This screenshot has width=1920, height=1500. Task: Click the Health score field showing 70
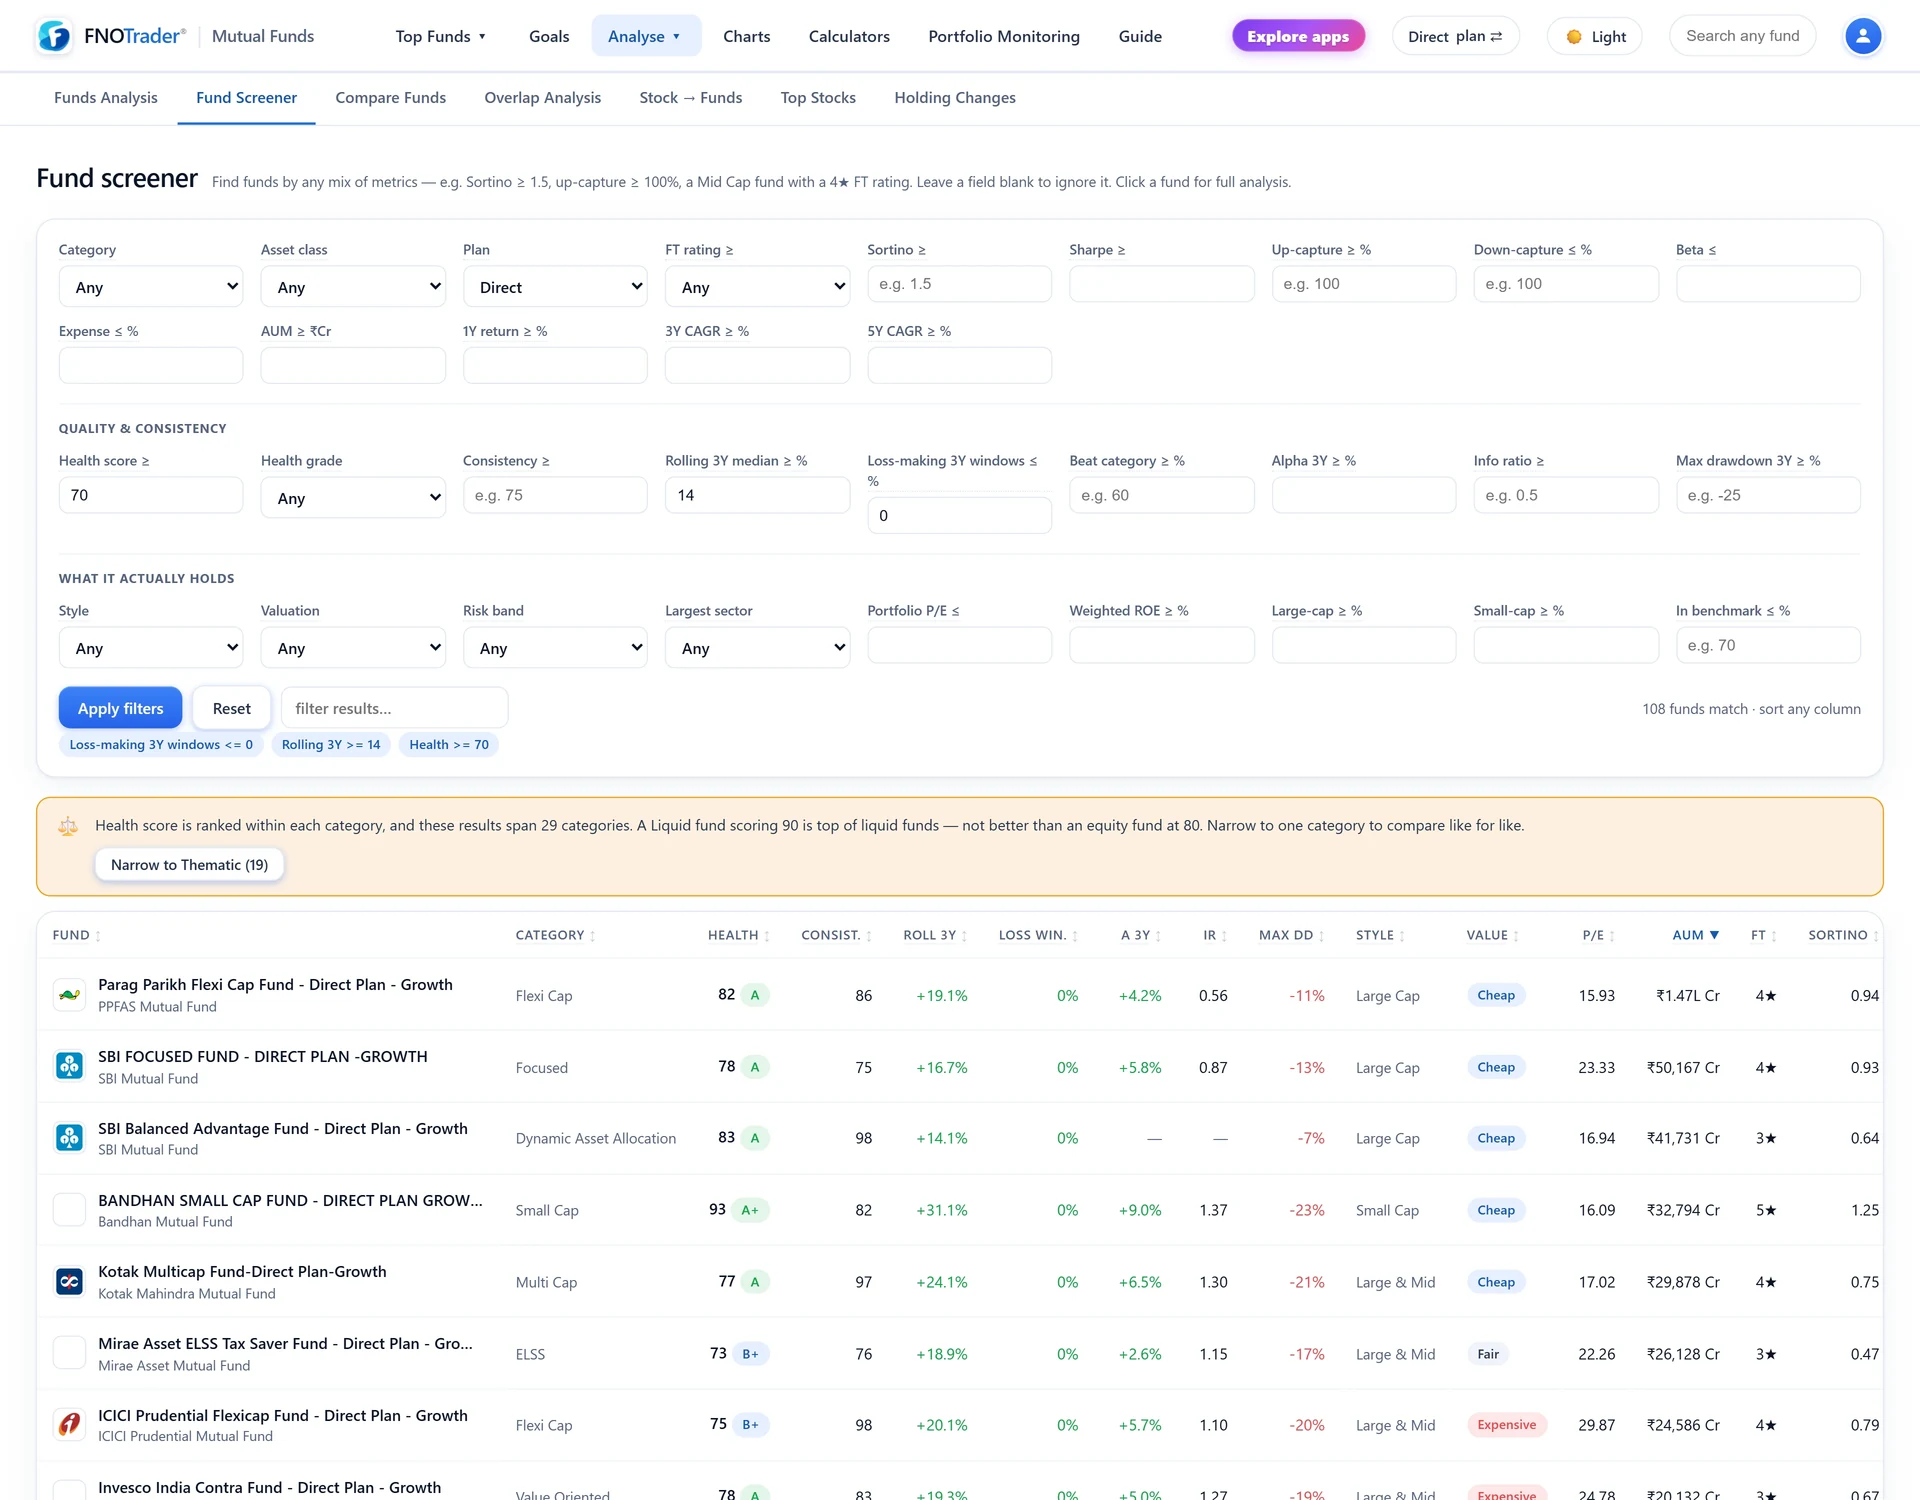[x=151, y=495]
